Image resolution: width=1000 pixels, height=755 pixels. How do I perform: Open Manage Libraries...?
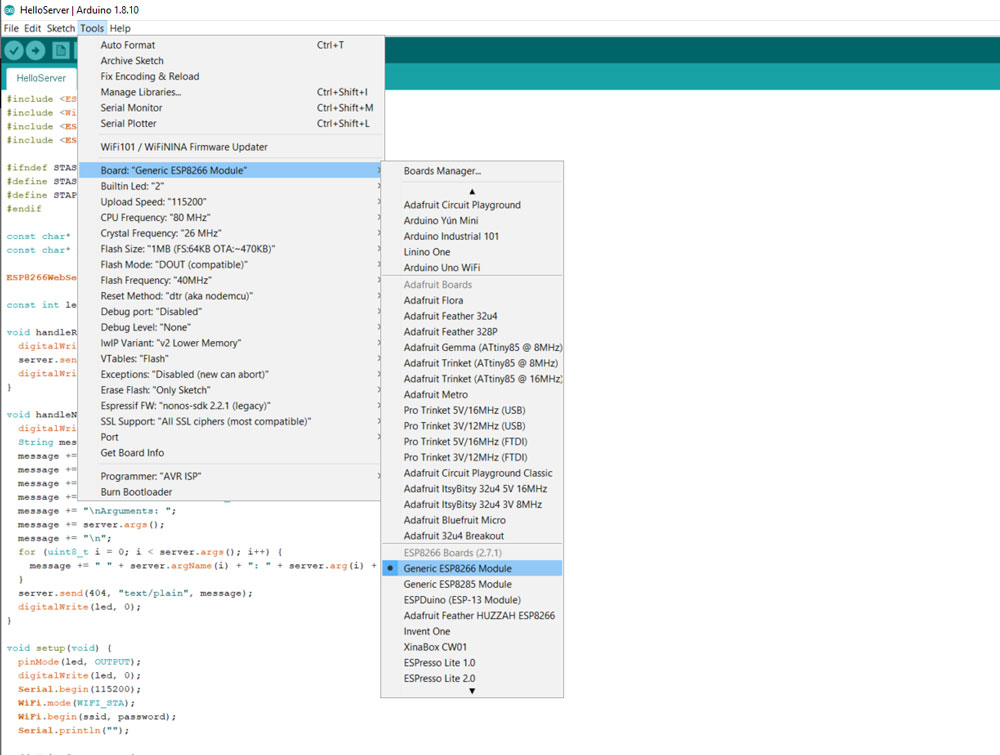coord(231,92)
